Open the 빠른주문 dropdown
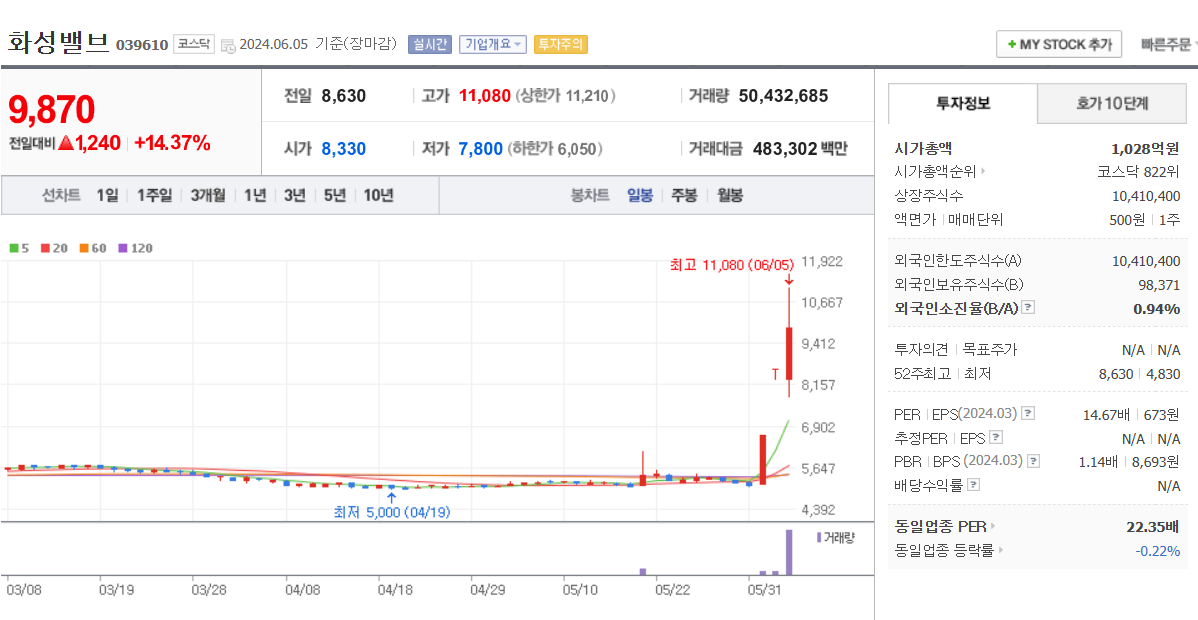Viewport: 1198px width, 620px height. (1169, 44)
